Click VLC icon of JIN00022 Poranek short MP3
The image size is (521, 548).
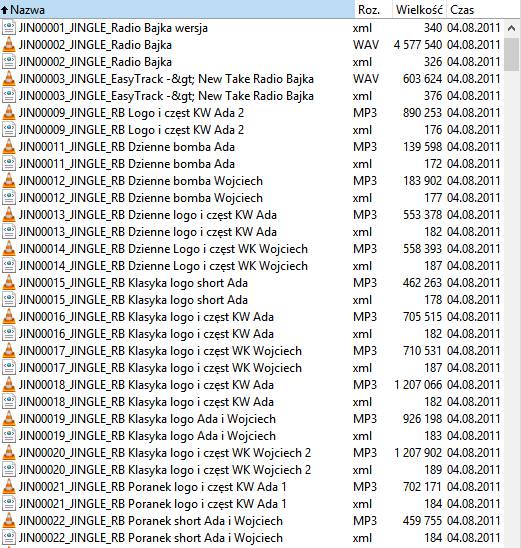click(x=9, y=521)
